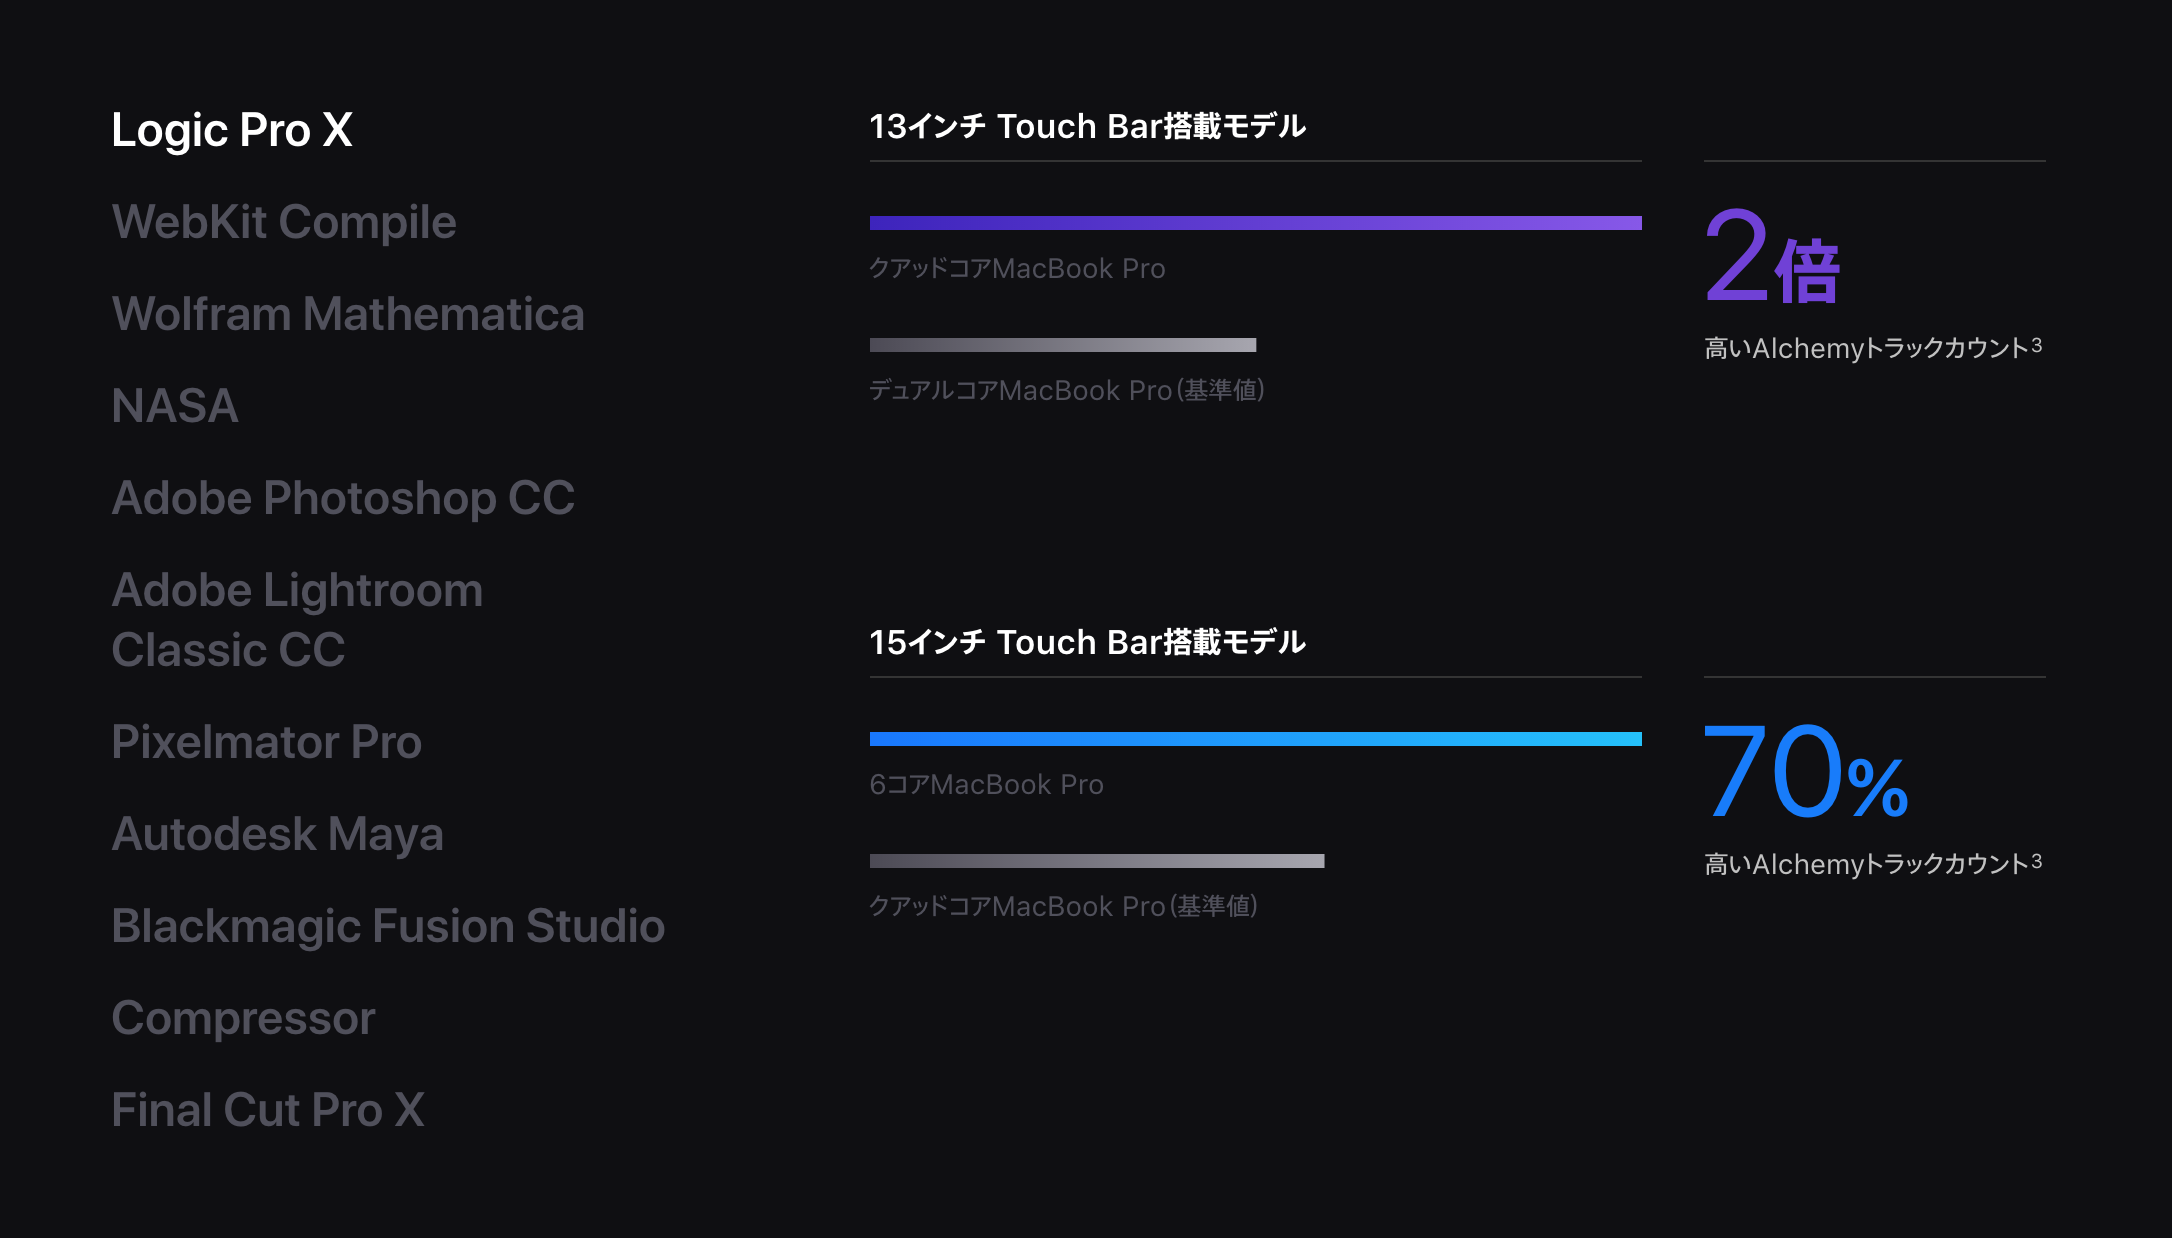Click the purple 2倍 result figure

(1772, 255)
